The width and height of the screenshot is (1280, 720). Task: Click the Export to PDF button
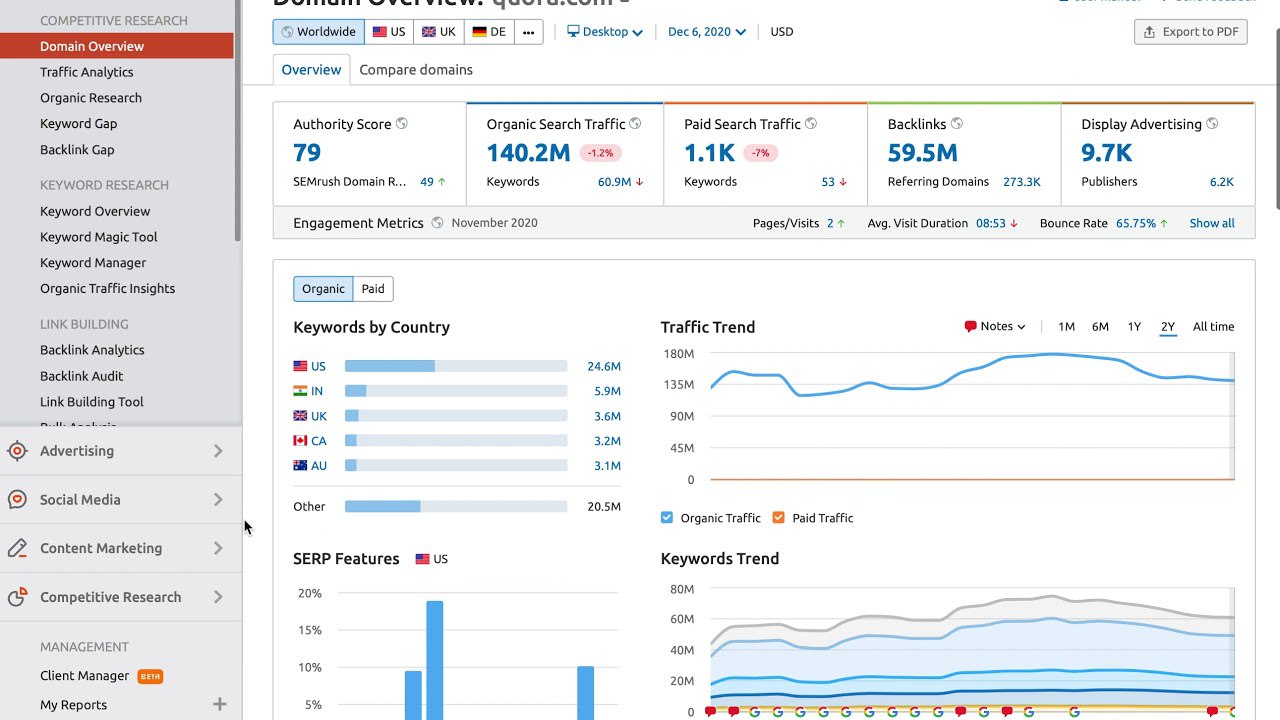point(1191,32)
